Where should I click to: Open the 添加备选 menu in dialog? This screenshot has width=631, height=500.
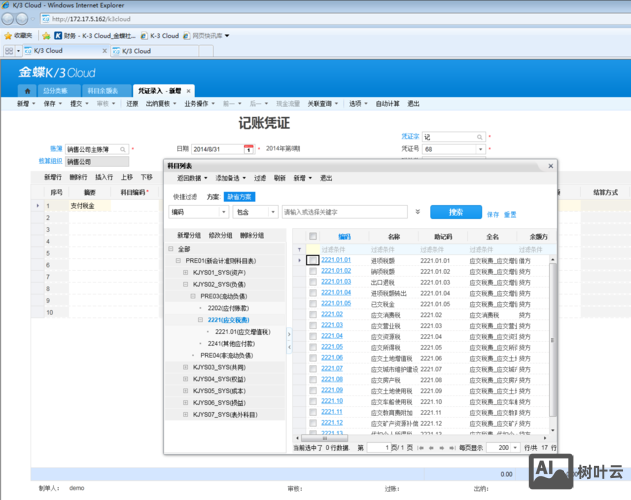pos(230,178)
